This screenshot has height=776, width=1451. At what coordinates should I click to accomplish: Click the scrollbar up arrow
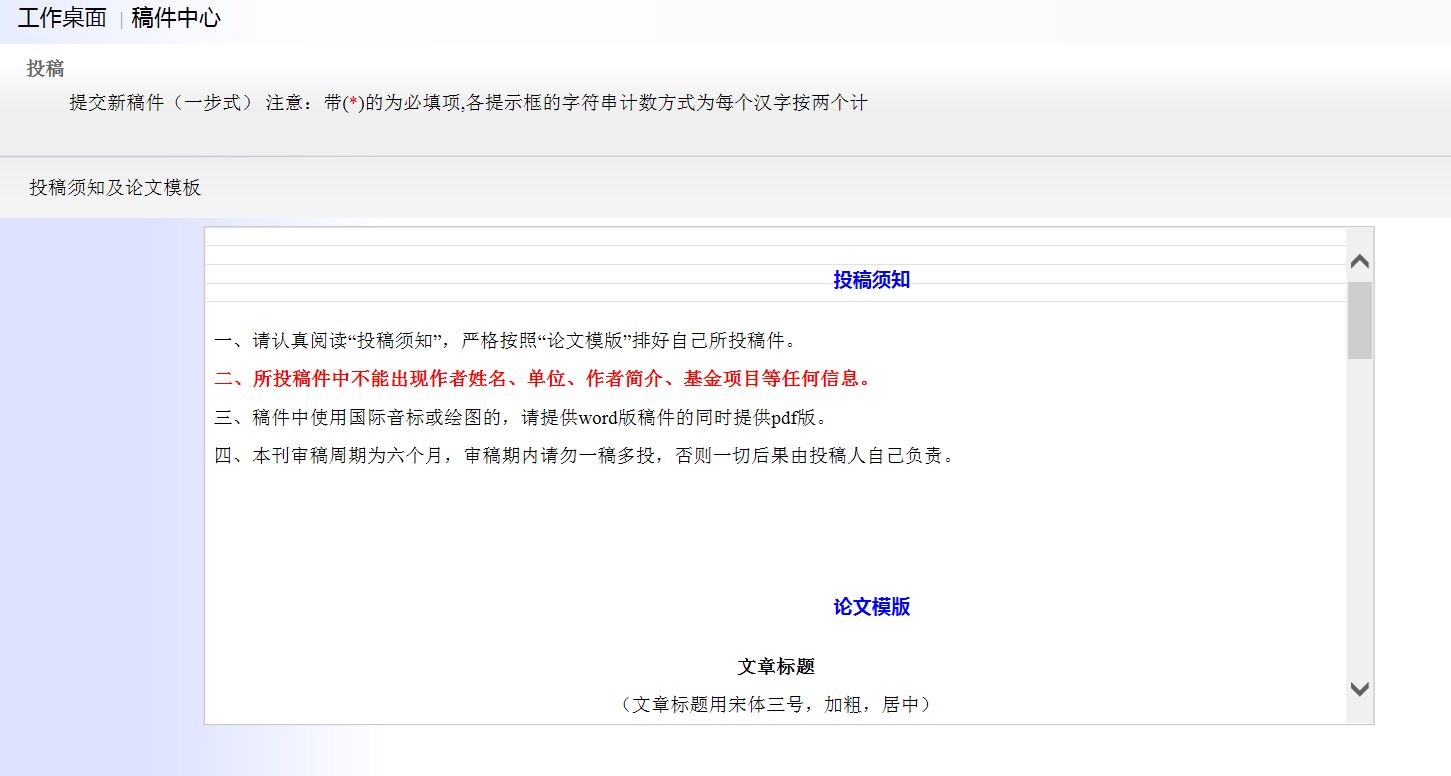pyautogui.click(x=1359, y=262)
